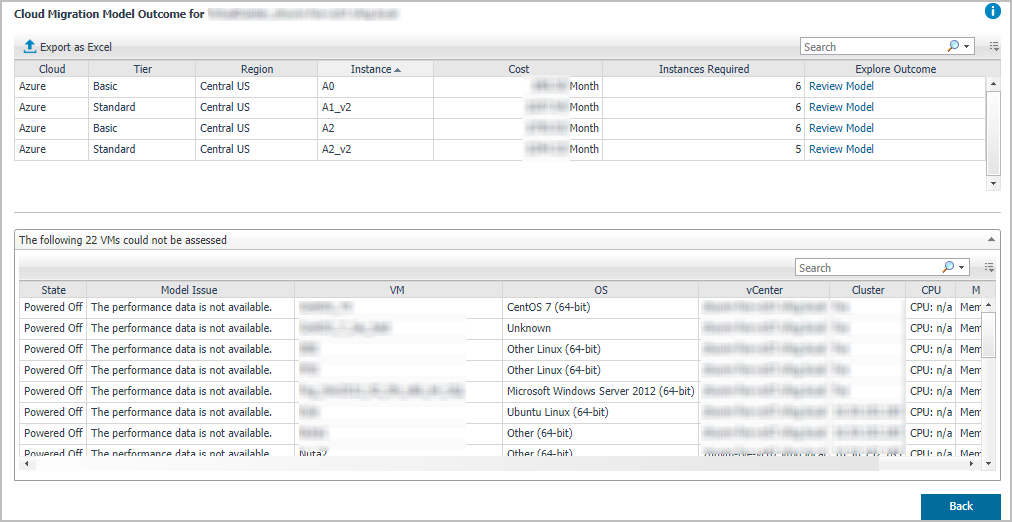Click into the lower table Search field
This screenshot has width=1012, height=522.
[868, 268]
